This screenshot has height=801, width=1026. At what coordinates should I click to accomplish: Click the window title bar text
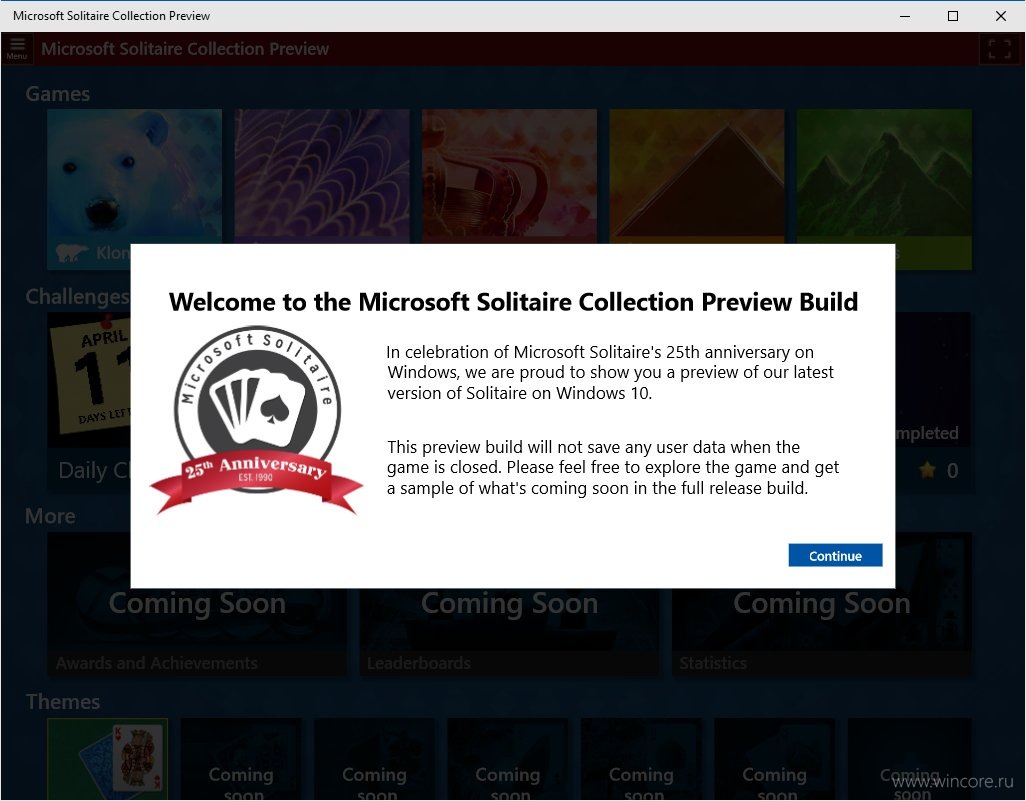111,16
